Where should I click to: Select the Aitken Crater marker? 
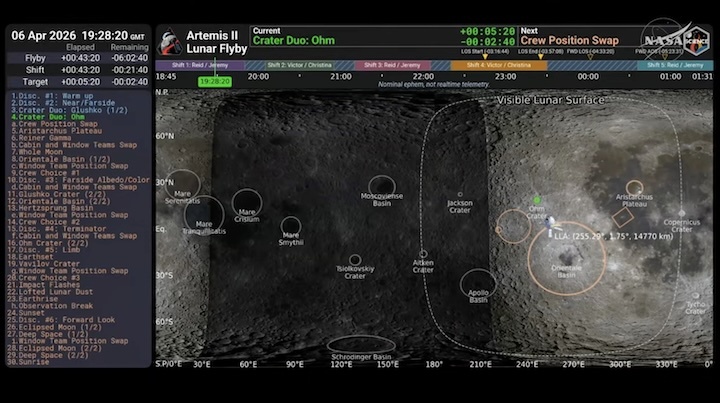[x=423, y=254]
